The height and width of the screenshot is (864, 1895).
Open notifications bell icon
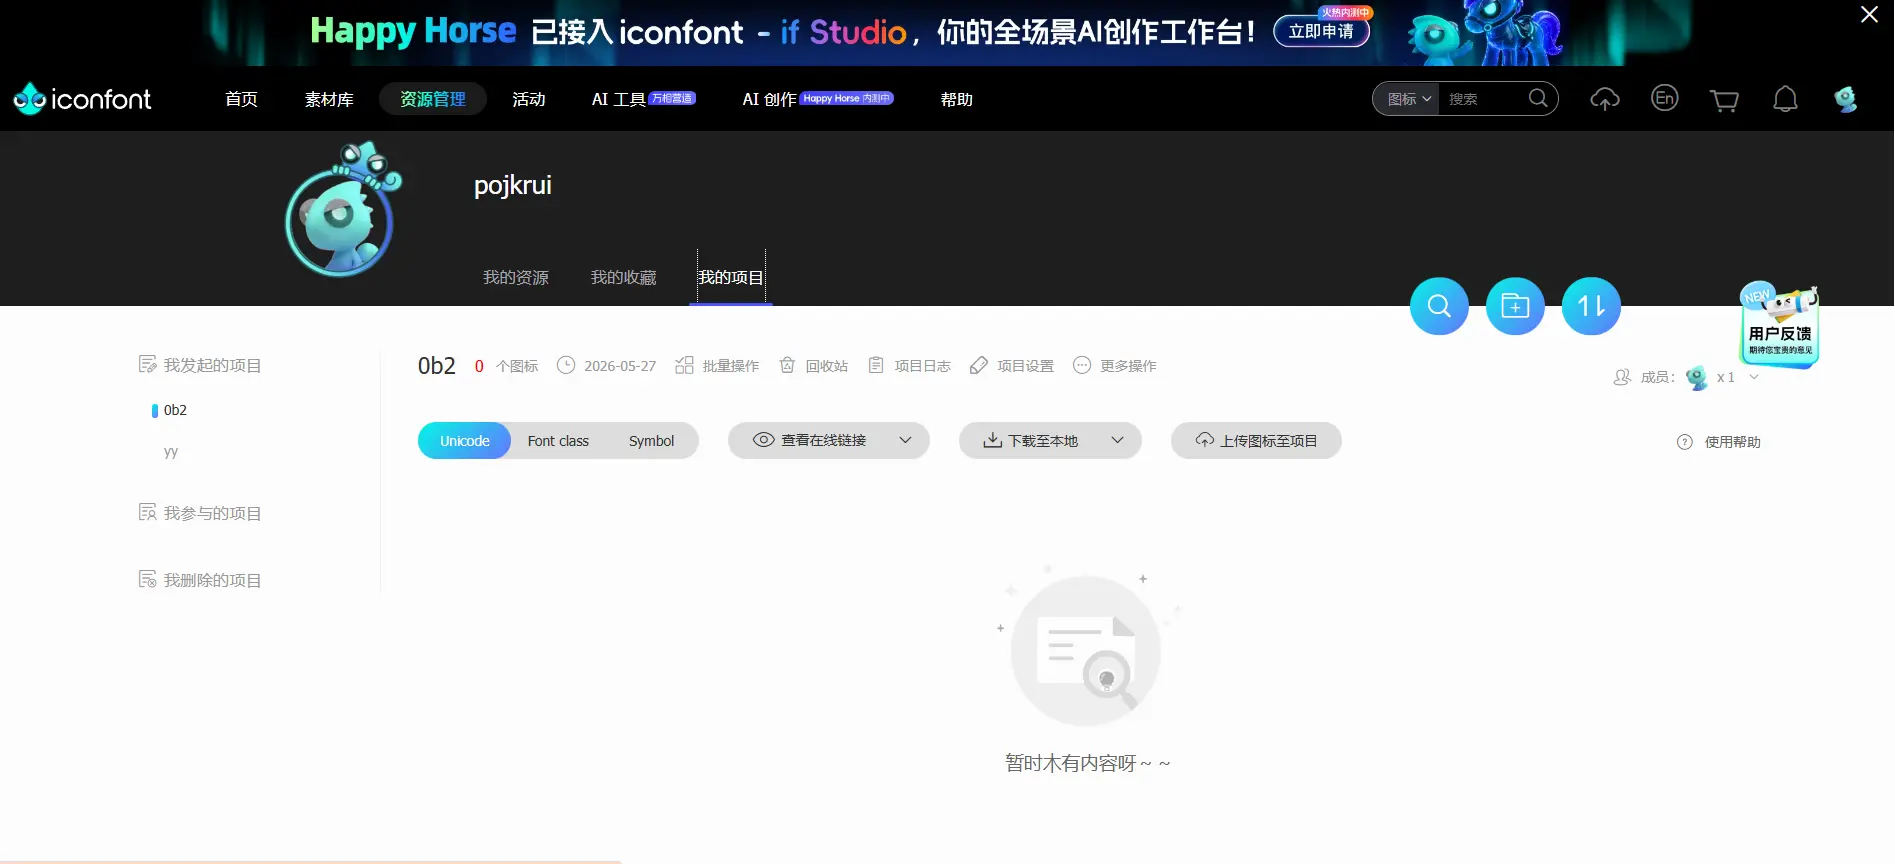click(1785, 99)
